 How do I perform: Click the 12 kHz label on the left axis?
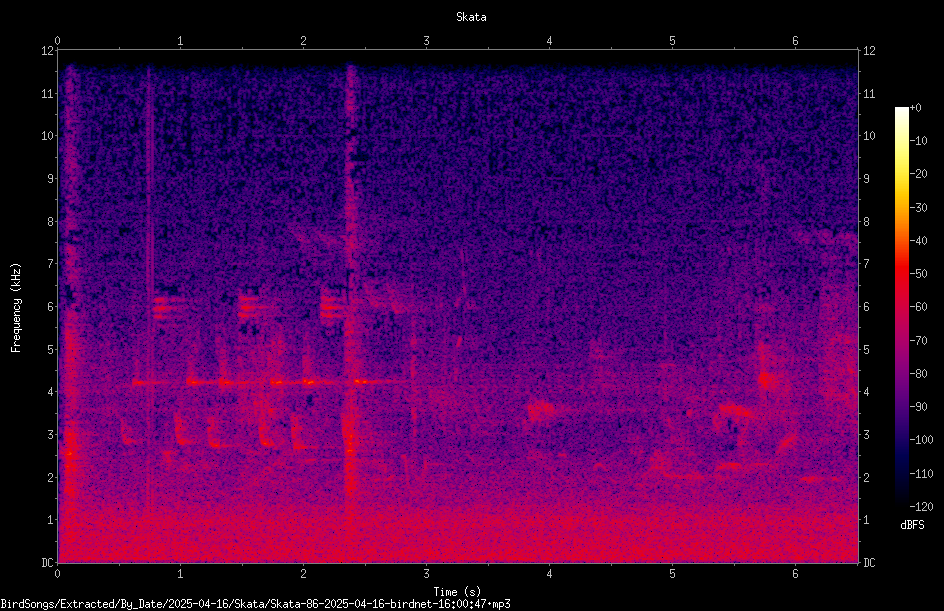click(48, 51)
